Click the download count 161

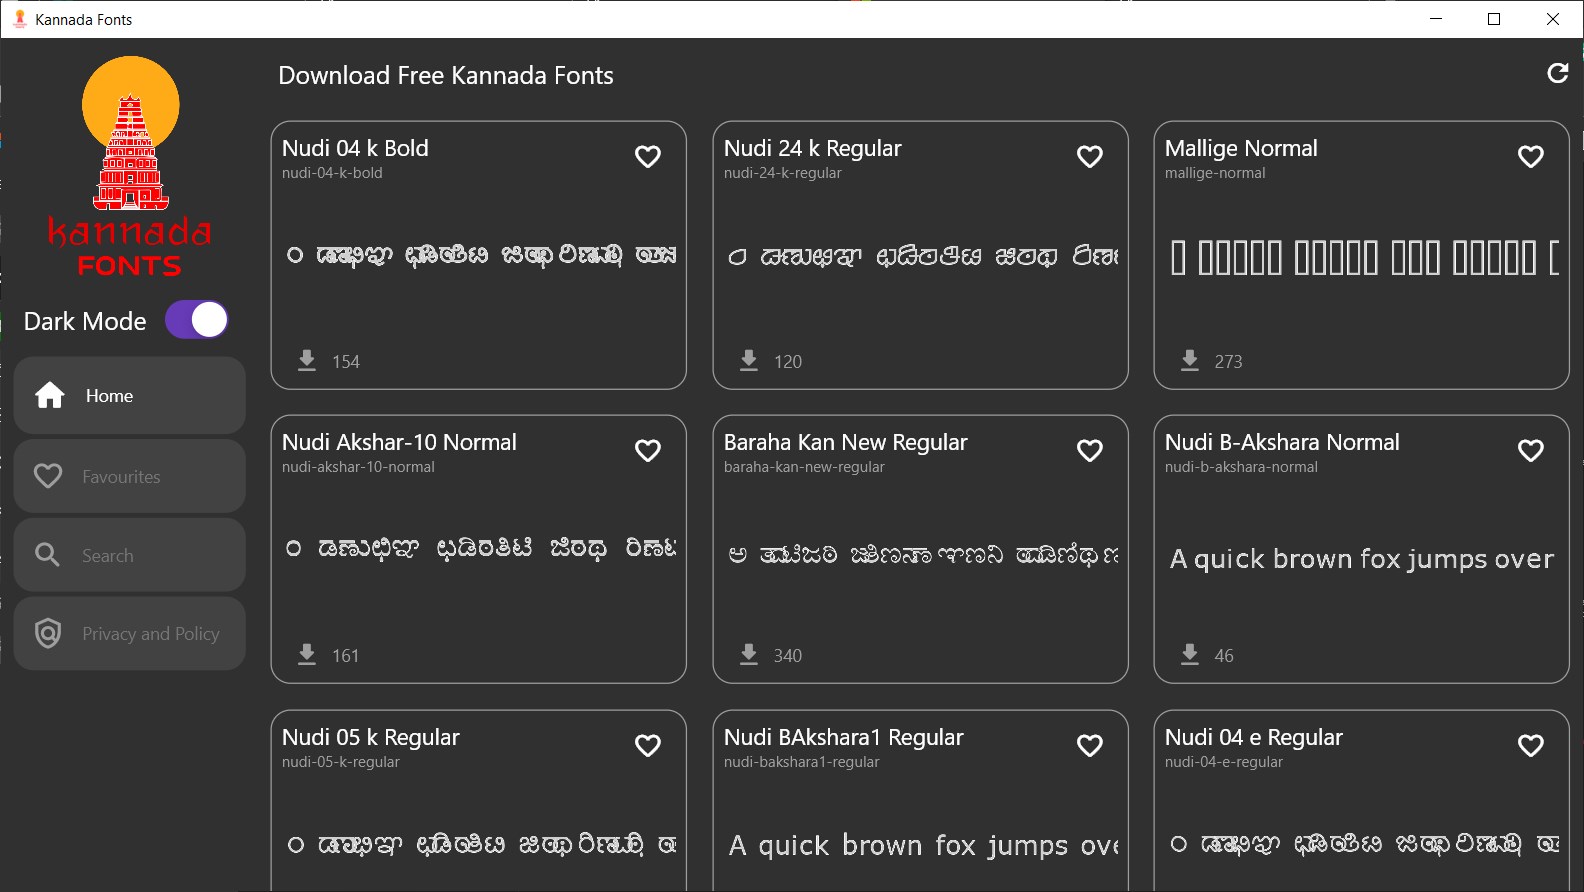click(x=345, y=656)
